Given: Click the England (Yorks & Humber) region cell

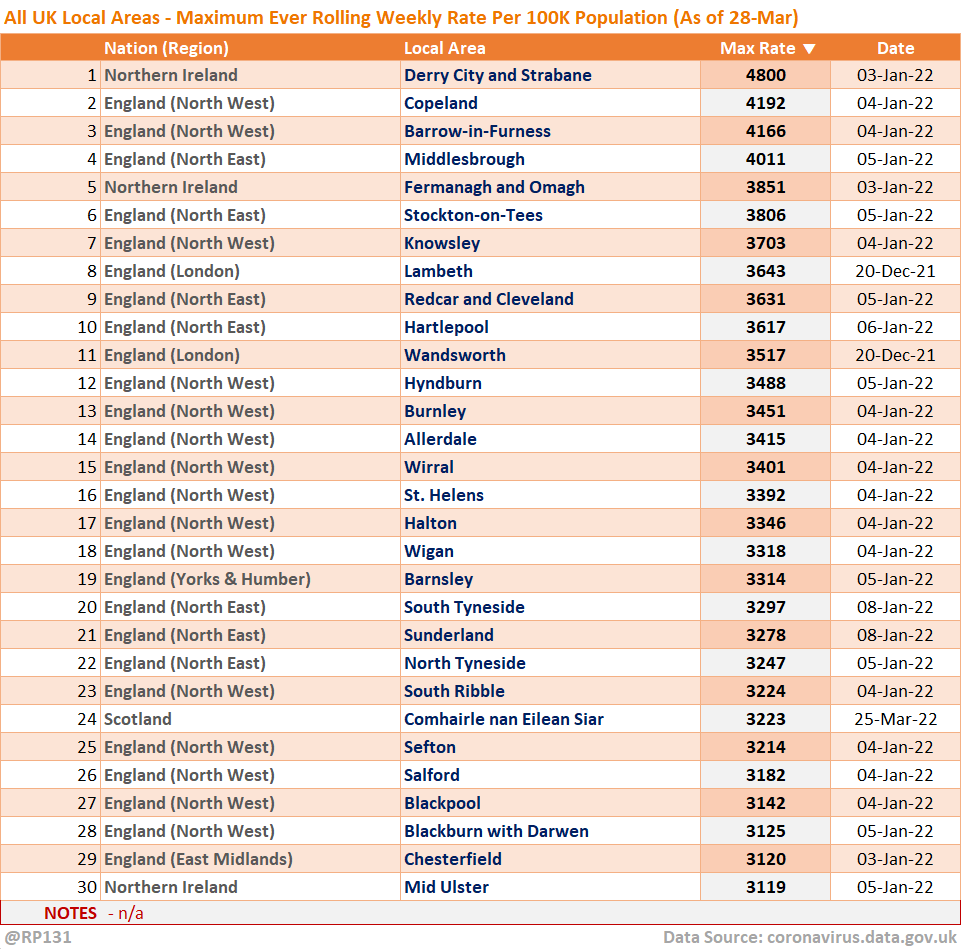Looking at the screenshot, I should 207,579.
